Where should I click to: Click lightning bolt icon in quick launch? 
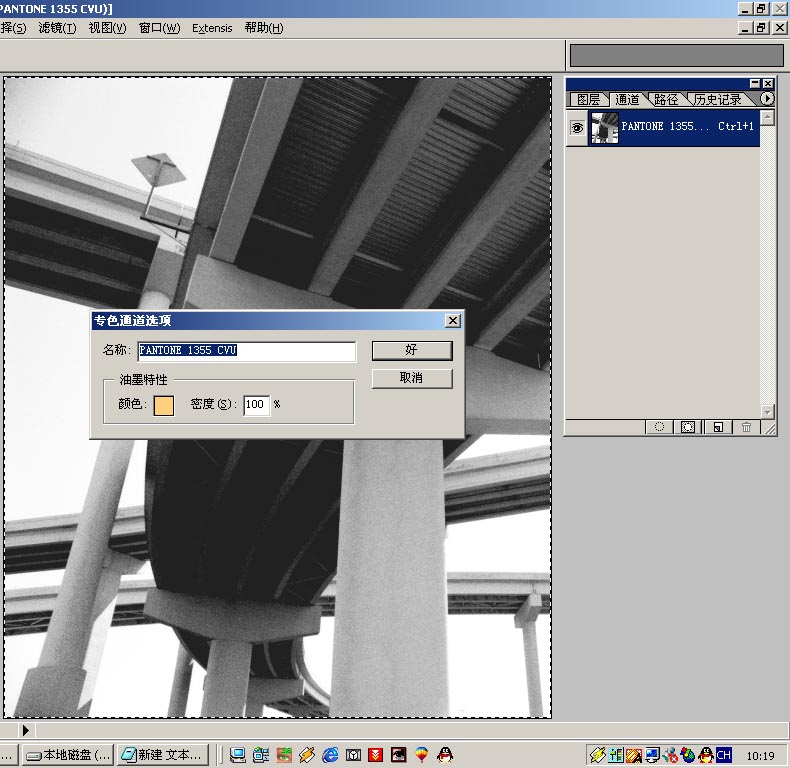307,754
